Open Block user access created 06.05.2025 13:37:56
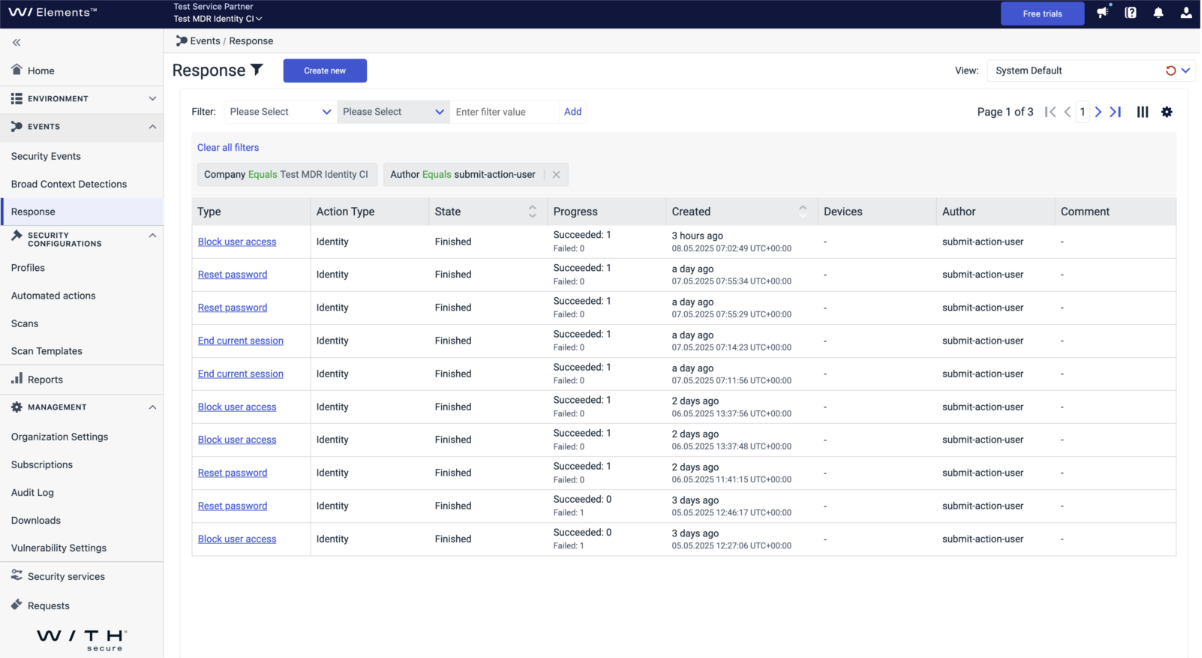The width and height of the screenshot is (1202, 658). tap(237, 407)
